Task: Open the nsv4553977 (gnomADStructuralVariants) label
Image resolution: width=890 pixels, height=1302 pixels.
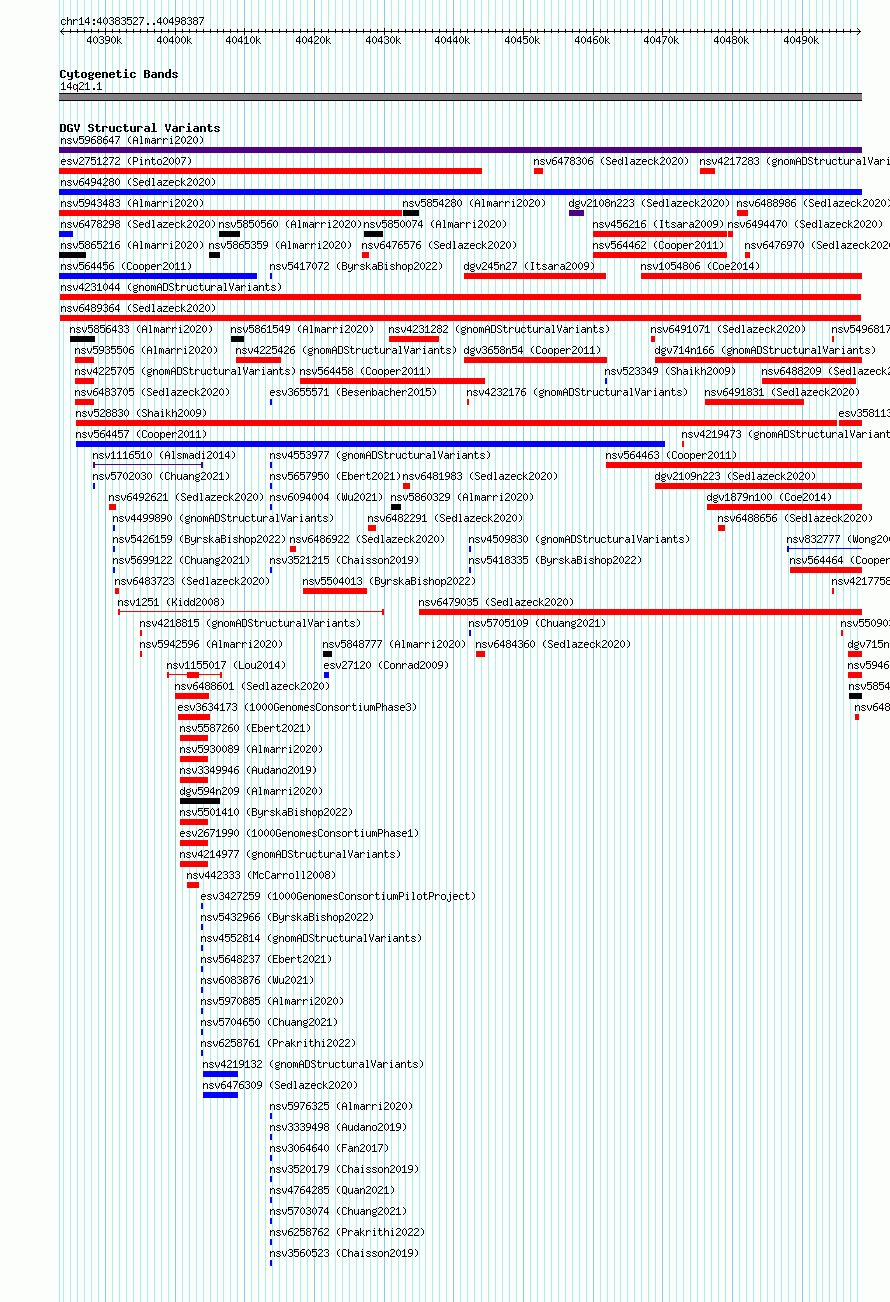Action: click(x=379, y=455)
